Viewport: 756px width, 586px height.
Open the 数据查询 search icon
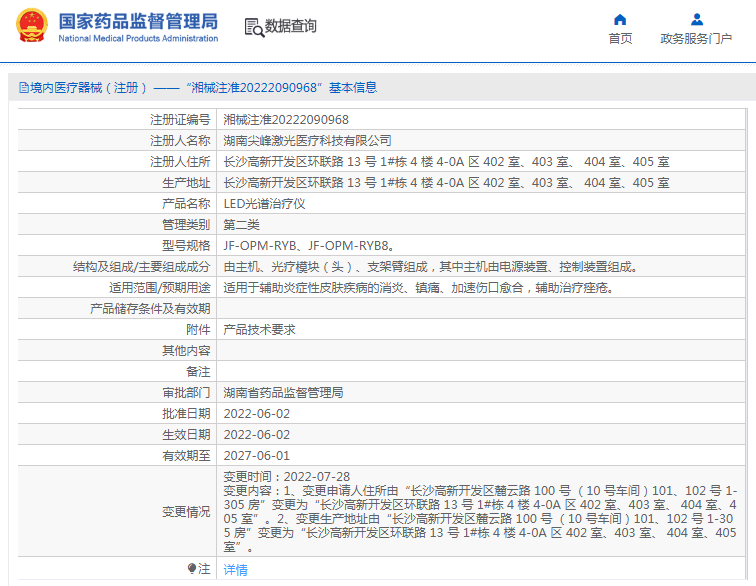(254, 27)
